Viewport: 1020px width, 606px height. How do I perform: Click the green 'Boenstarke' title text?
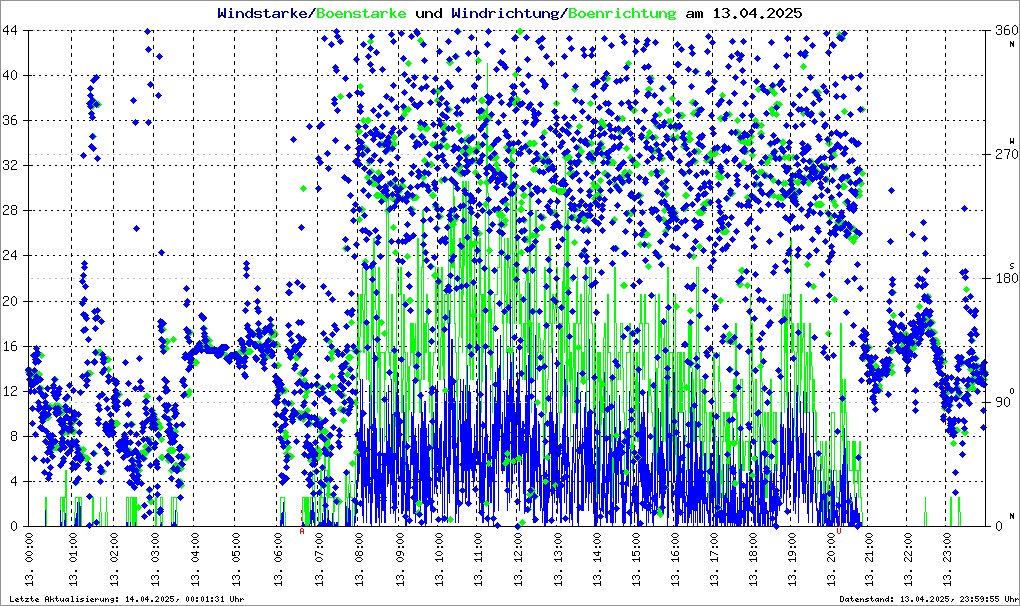pyautogui.click(x=361, y=13)
